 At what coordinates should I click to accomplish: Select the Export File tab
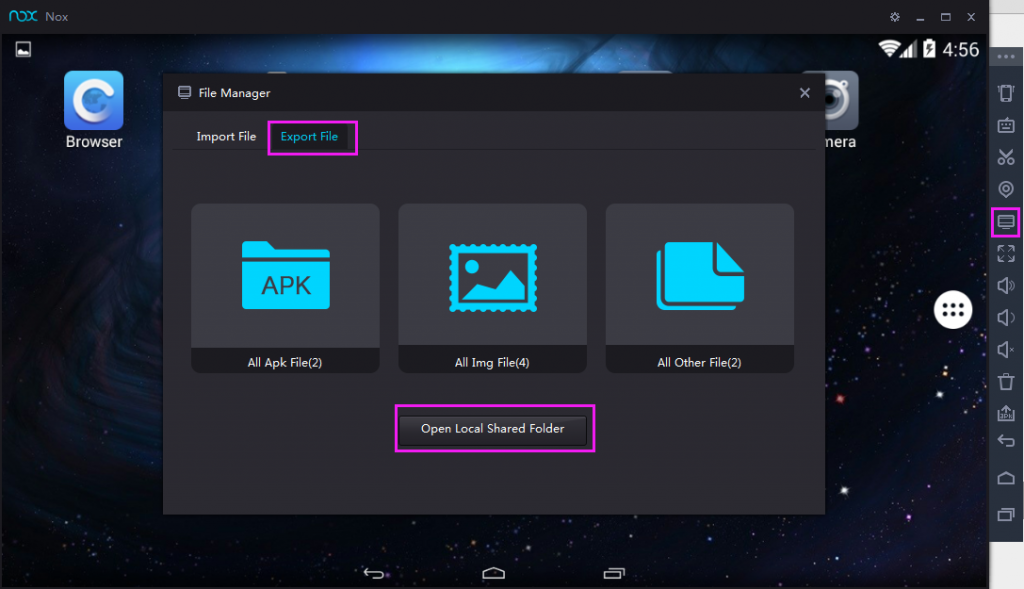click(312, 136)
